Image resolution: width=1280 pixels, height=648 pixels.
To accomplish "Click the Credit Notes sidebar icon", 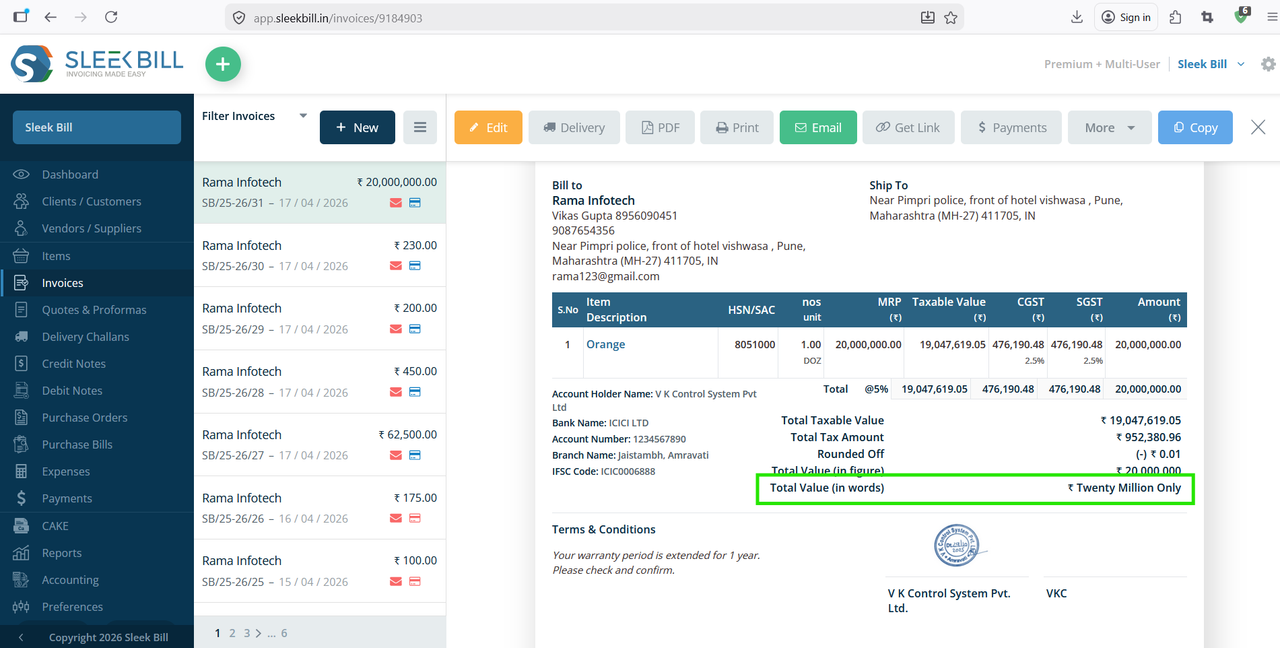I will point(21,364).
